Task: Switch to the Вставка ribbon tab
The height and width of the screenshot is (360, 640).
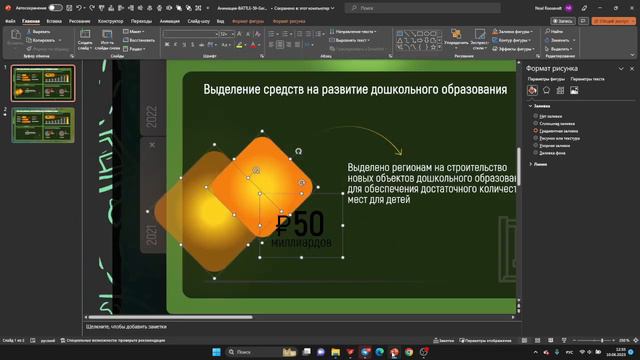Action: pos(54,21)
